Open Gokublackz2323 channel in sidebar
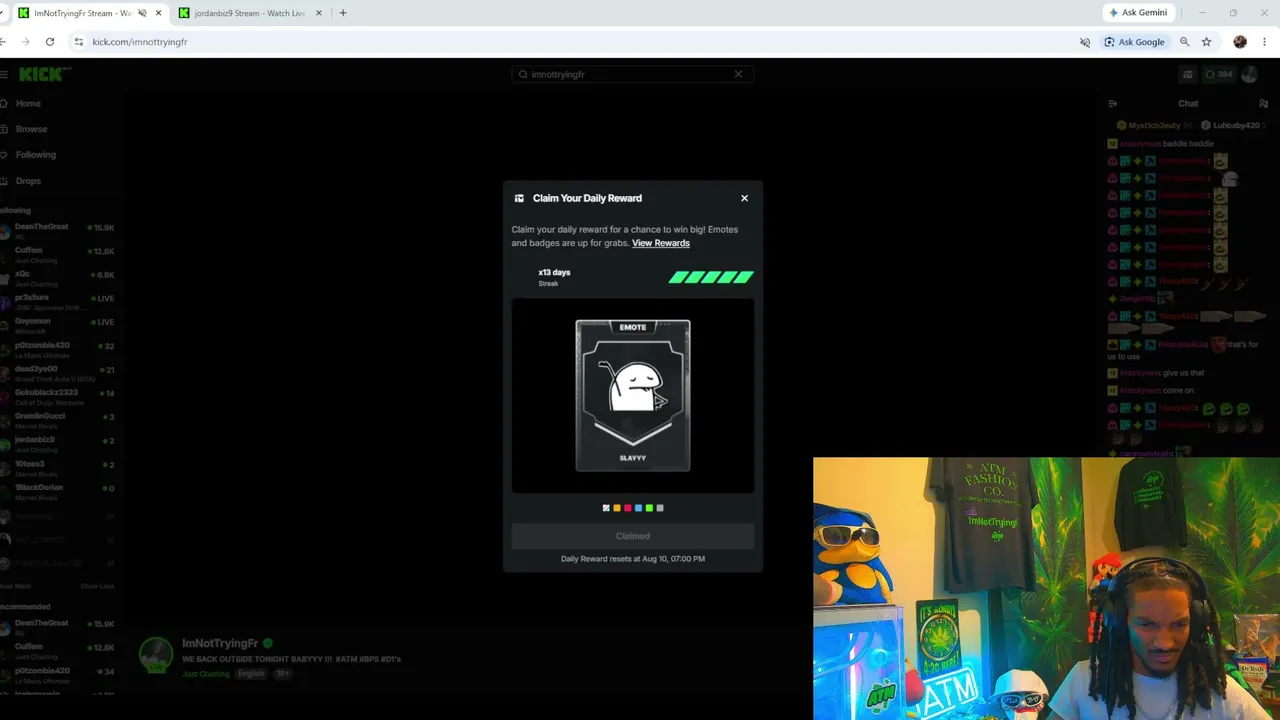 (58, 397)
